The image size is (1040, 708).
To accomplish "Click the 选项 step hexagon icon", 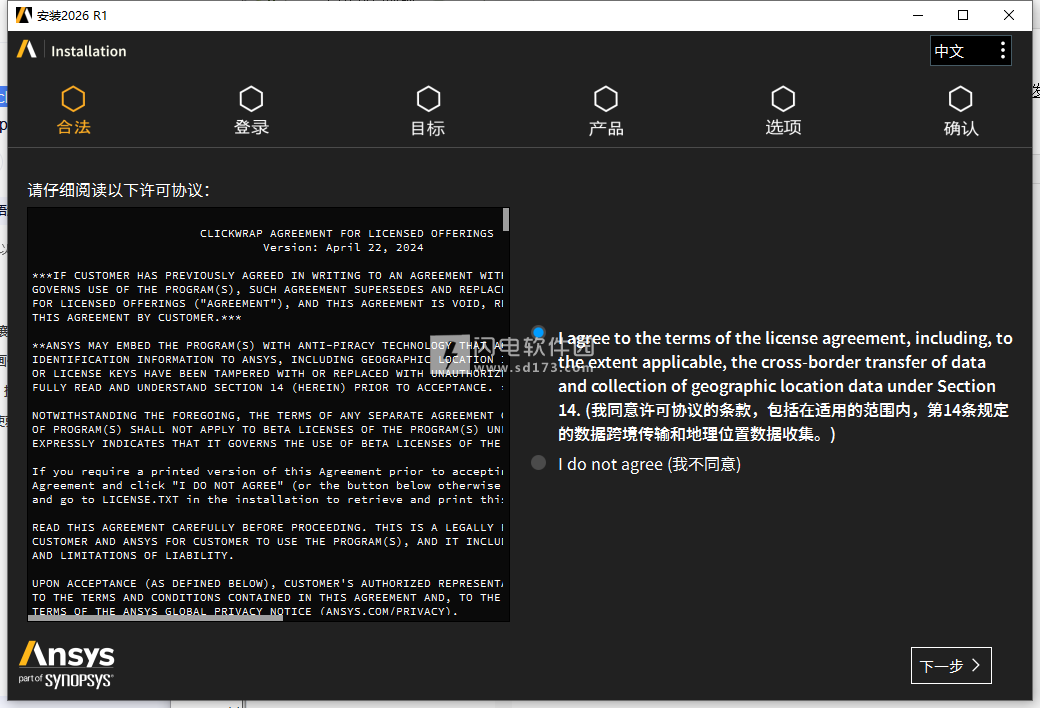I will point(783,99).
